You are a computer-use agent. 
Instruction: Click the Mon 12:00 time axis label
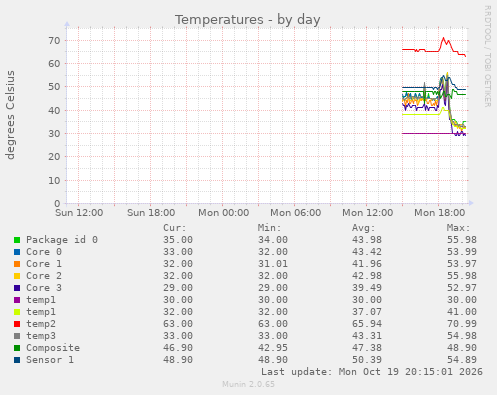(367, 213)
